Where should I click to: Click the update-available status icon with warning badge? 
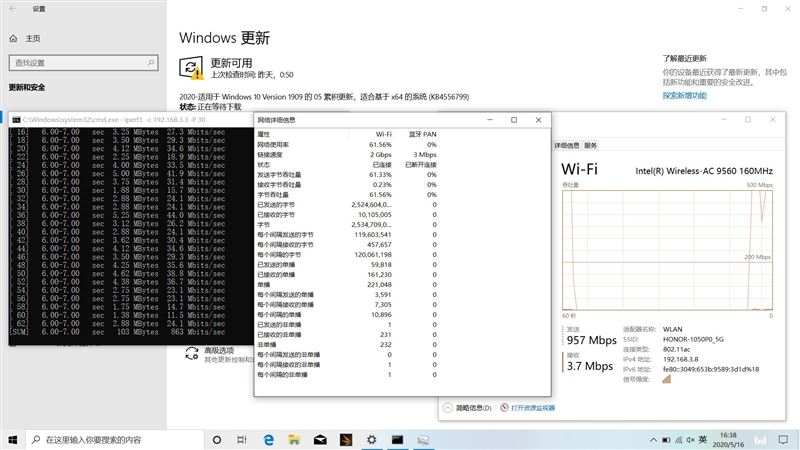(x=191, y=68)
